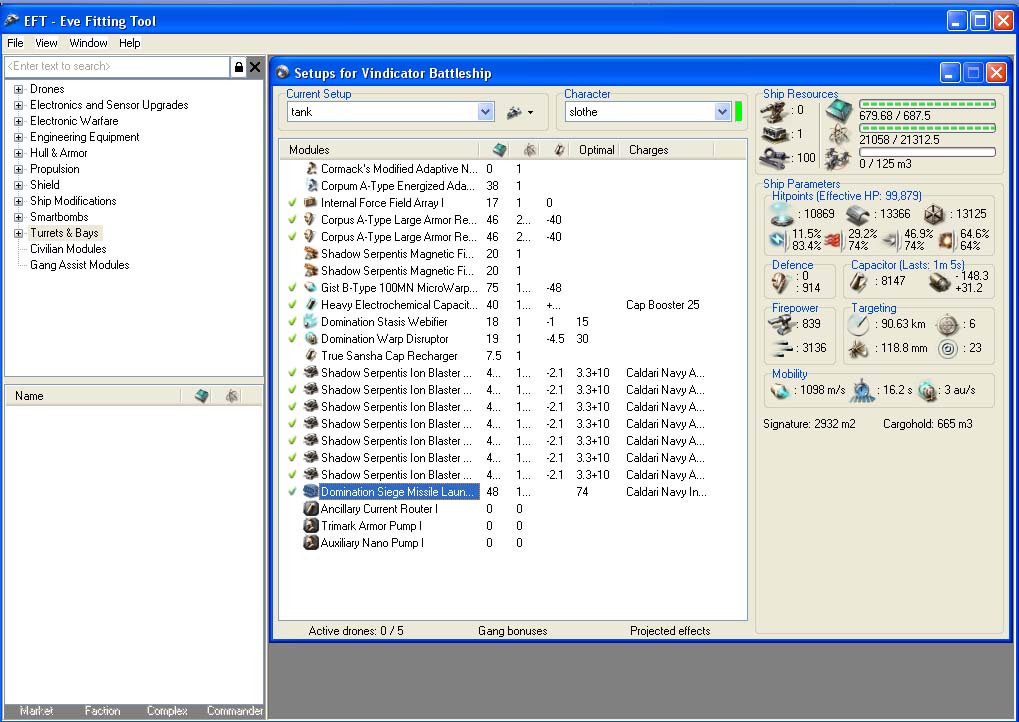This screenshot has height=722, width=1019.
Task: Click the search text field
Action: point(117,66)
